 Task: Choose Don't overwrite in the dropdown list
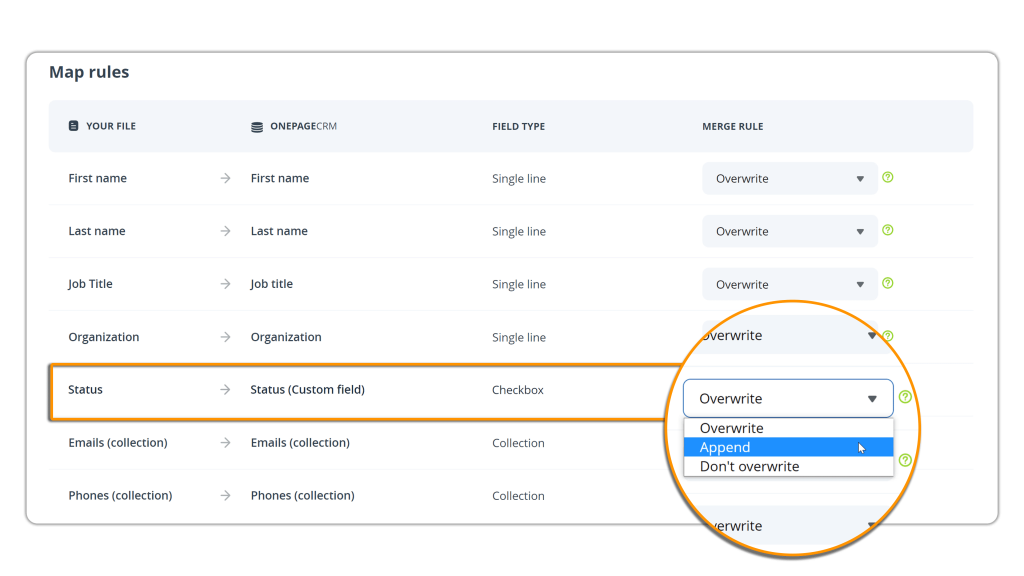pyautogui.click(x=749, y=466)
